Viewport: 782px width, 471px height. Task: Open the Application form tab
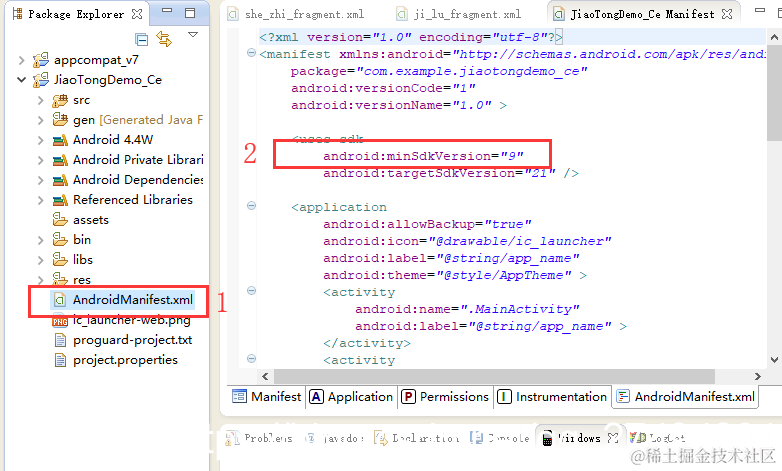[352, 397]
